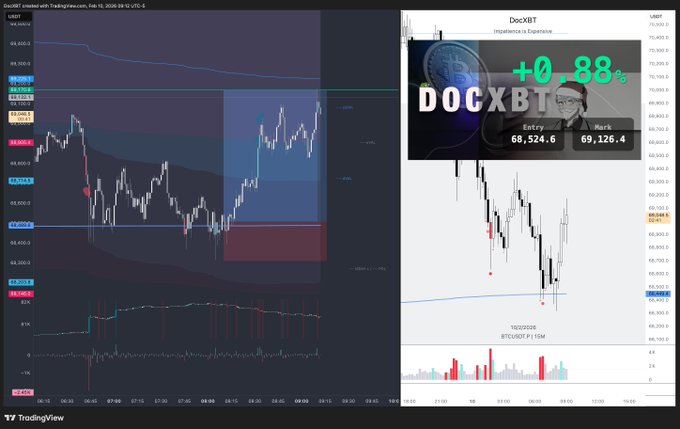The height and width of the screenshot is (429, 680).
Task: Click the 21:00 label on the white chart time axis
Action: (x=441, y=401)
